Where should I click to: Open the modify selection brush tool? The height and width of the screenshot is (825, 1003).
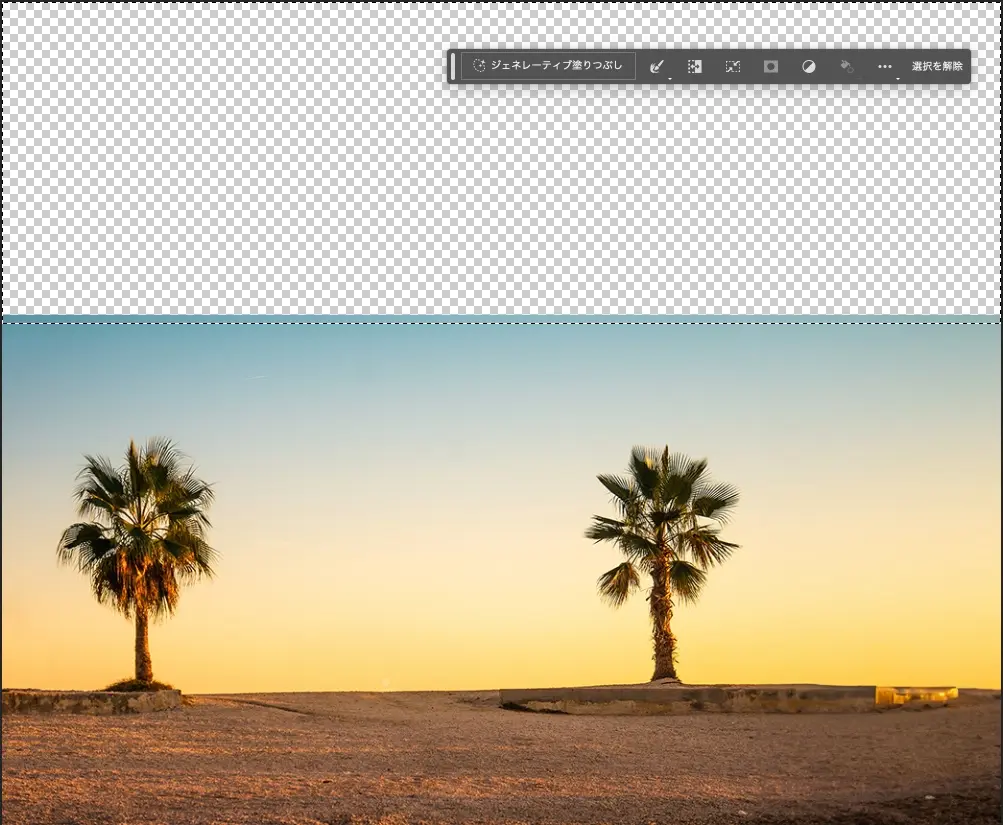[x=657, y=67]
